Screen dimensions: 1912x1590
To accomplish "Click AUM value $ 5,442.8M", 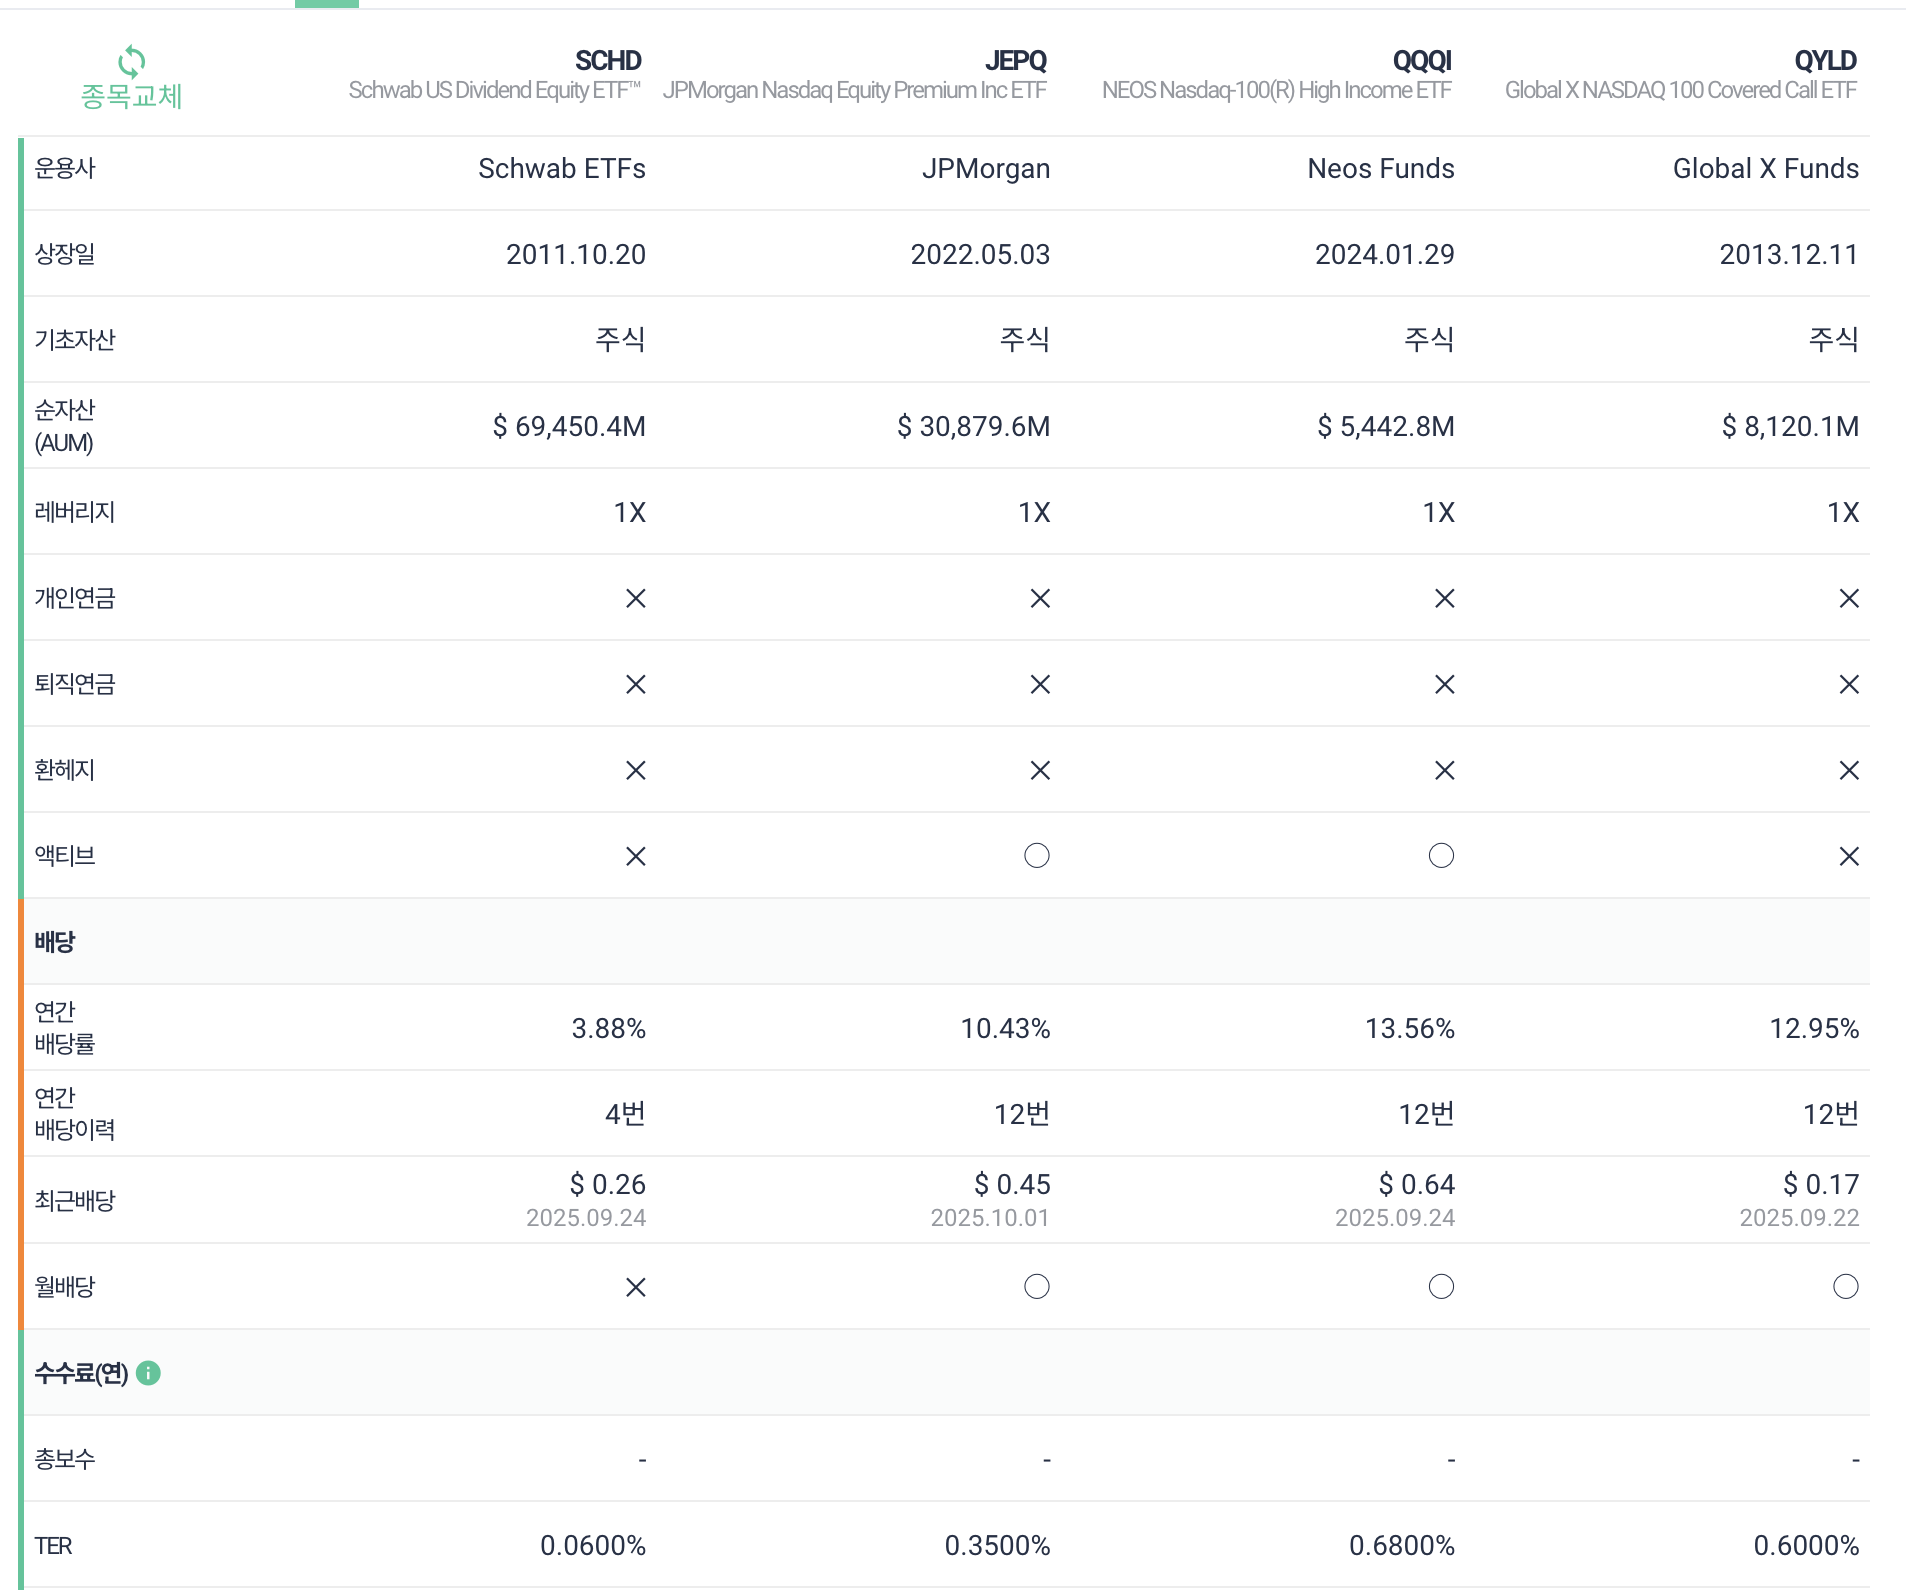I will click(x=1385, y=426).
